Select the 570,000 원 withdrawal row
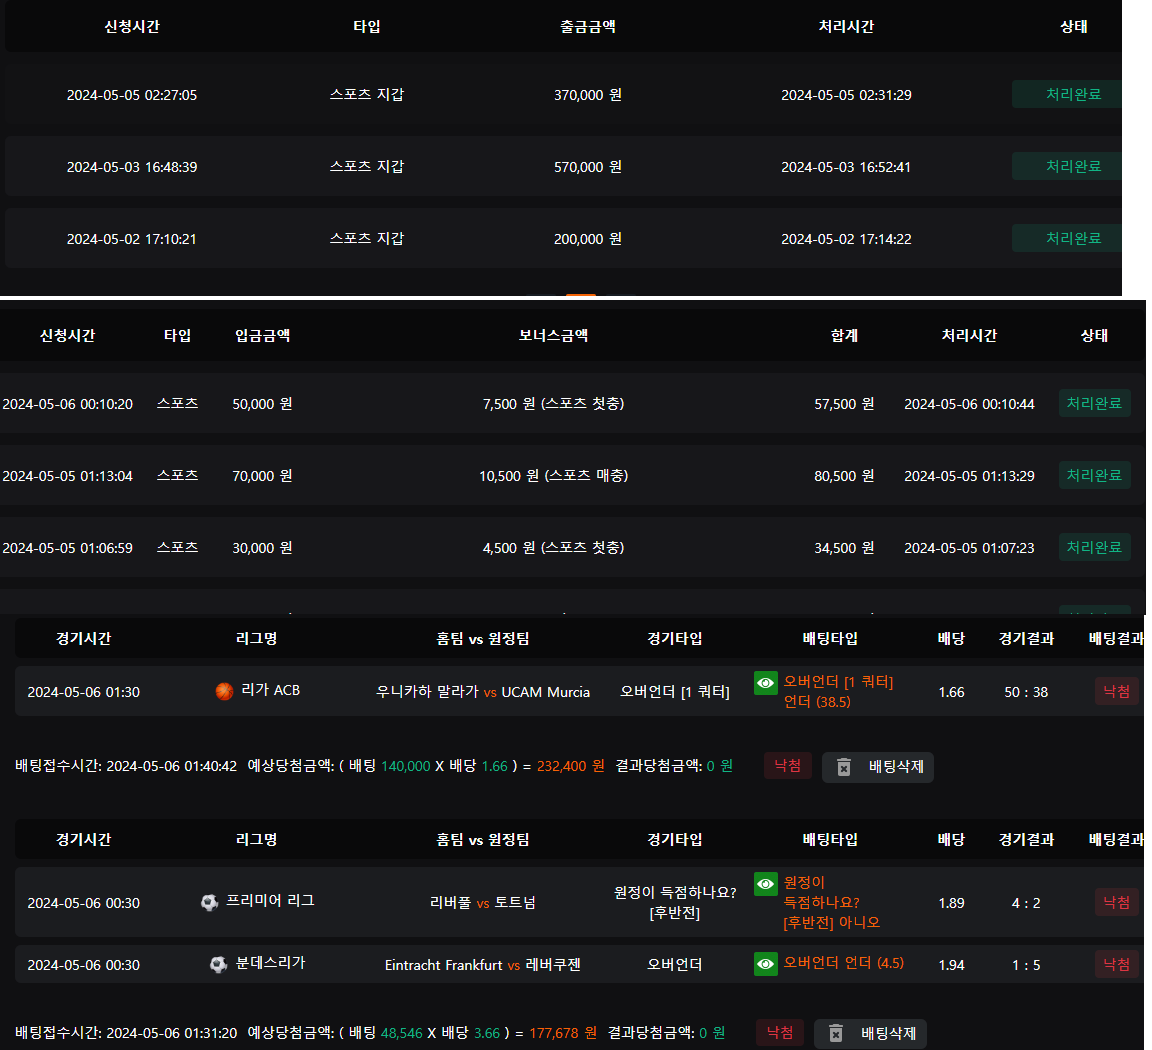Image resolution: width=1152 pixels, height=1050 pixels. [x=588, y=167]
